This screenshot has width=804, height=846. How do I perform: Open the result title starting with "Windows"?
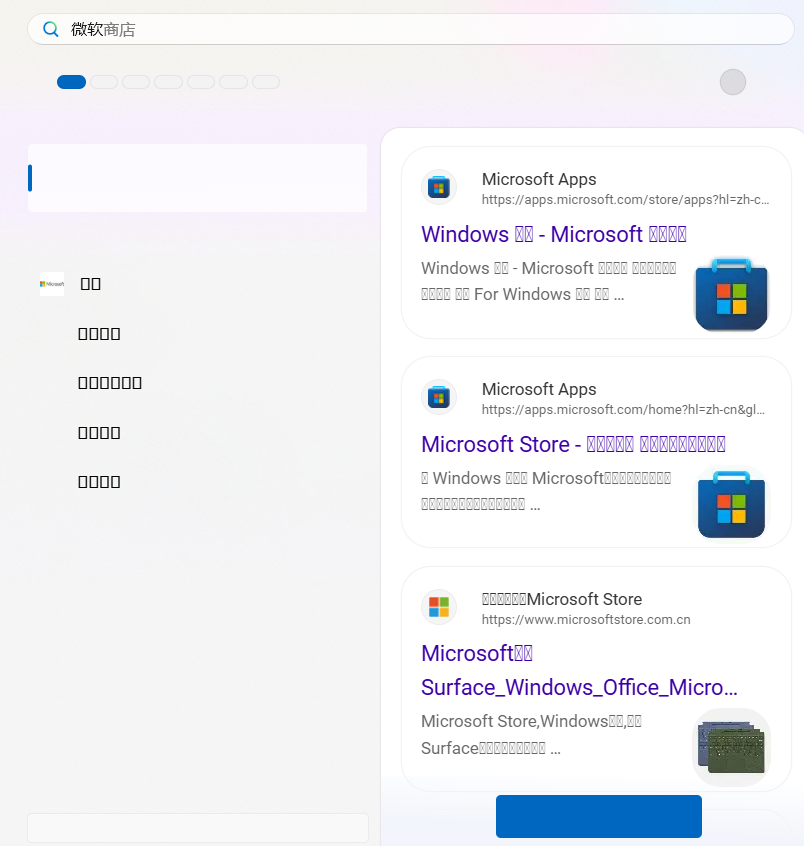pyautogui.click(x=554, y=234)
